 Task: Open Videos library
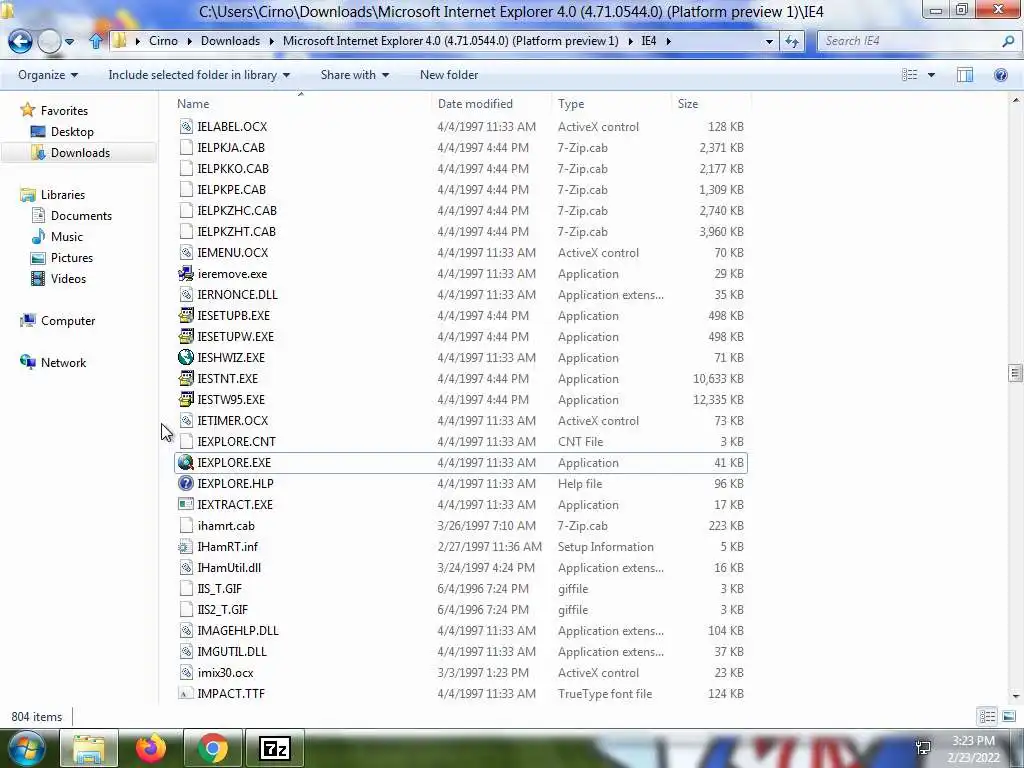click(68, 279)
